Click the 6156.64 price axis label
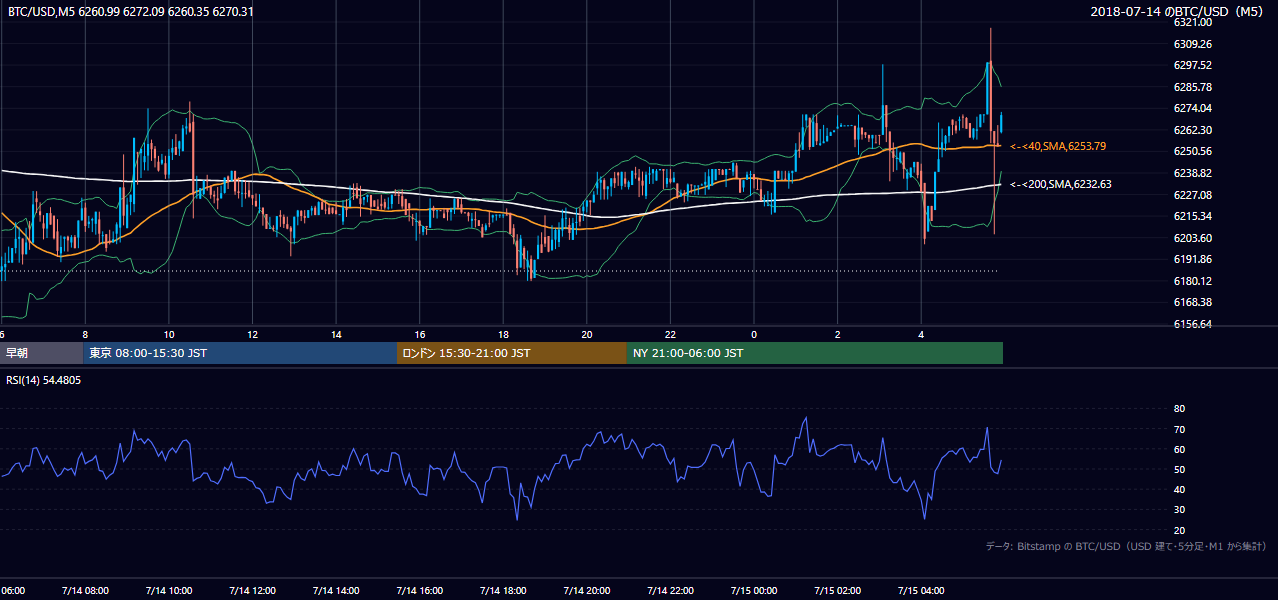The width and height of the screenshot is (1278, 600). pos(1192,324)
